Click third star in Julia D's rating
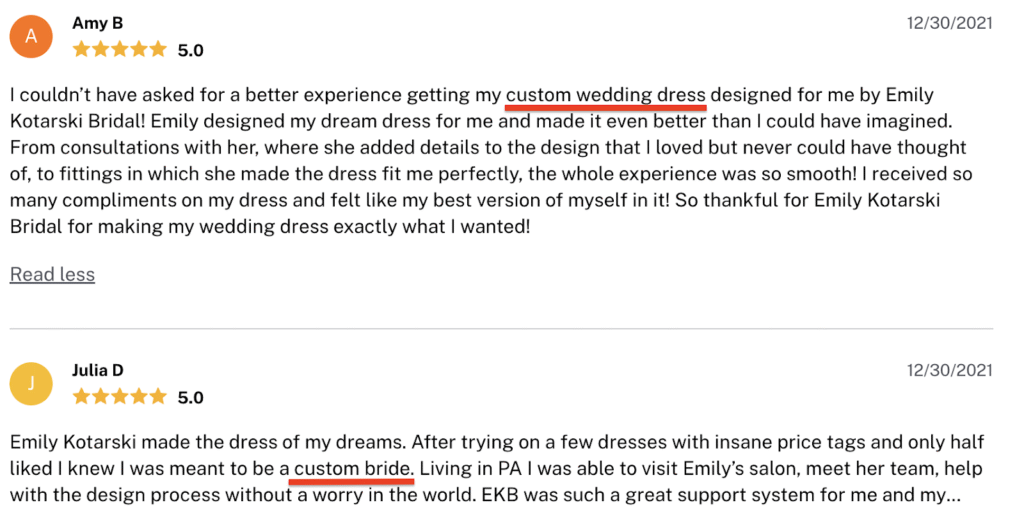1024x521 pixels. [120, 397]
